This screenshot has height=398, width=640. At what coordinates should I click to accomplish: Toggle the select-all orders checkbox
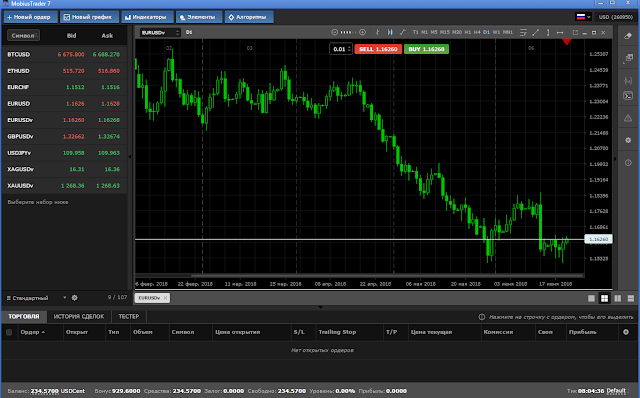click(x=9, y=332)
